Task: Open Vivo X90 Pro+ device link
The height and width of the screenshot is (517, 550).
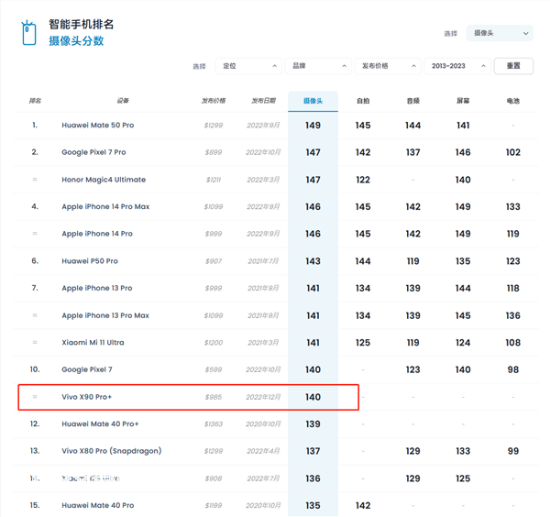Action: click(x=87, y=397)
